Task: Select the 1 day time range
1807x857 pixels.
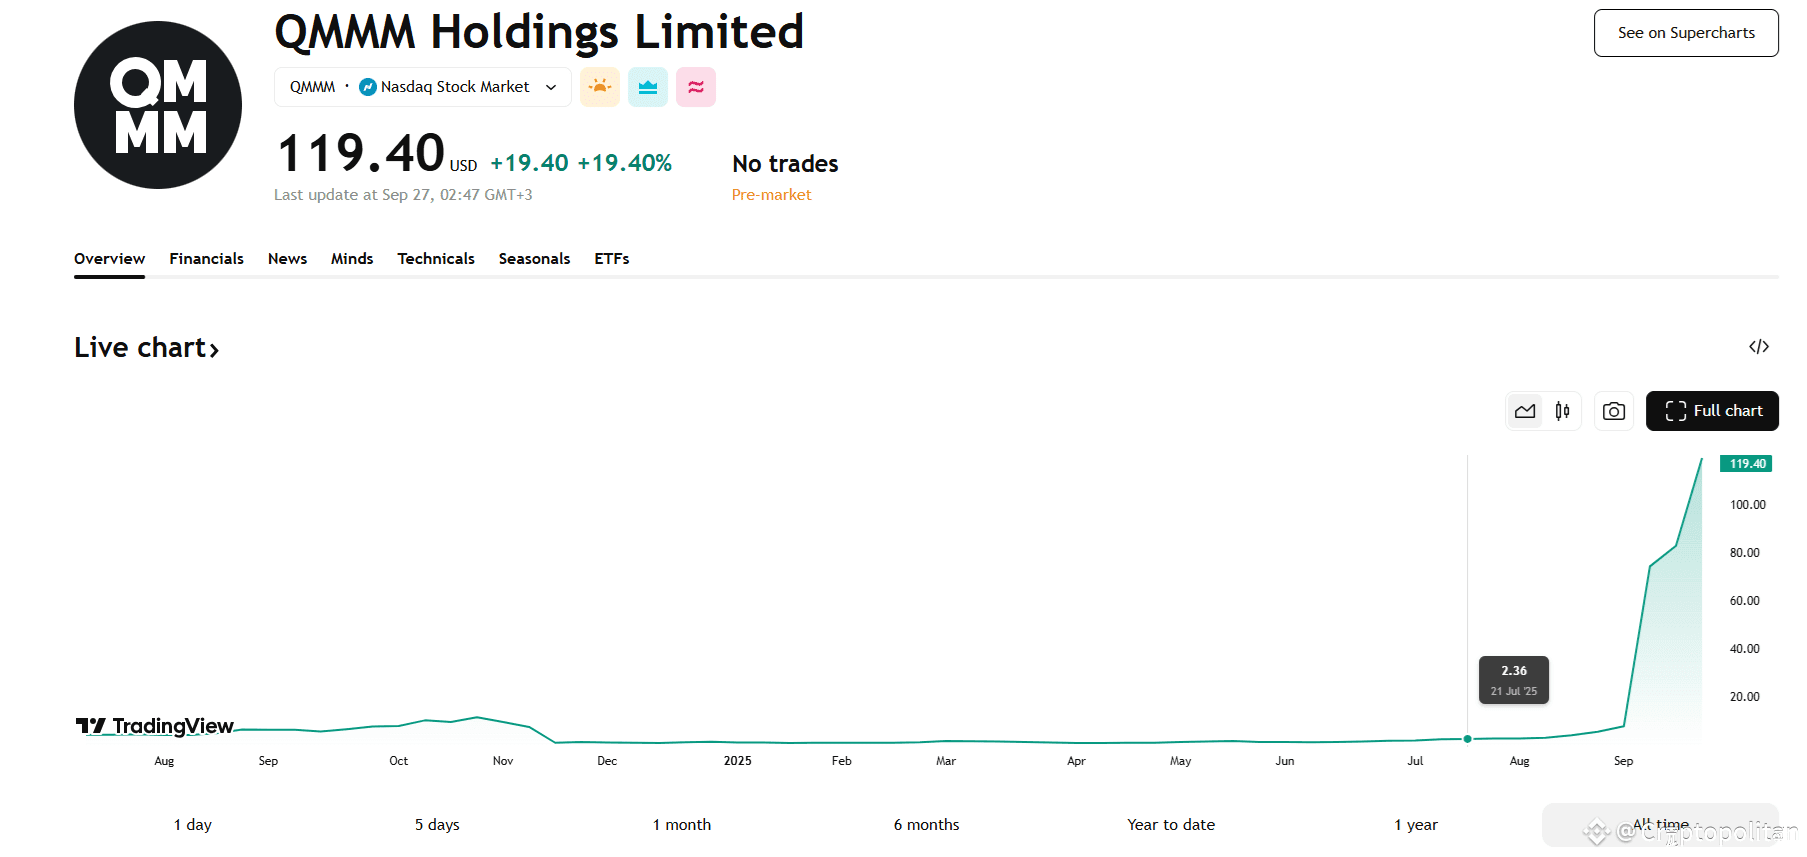Action: (193, 825)
